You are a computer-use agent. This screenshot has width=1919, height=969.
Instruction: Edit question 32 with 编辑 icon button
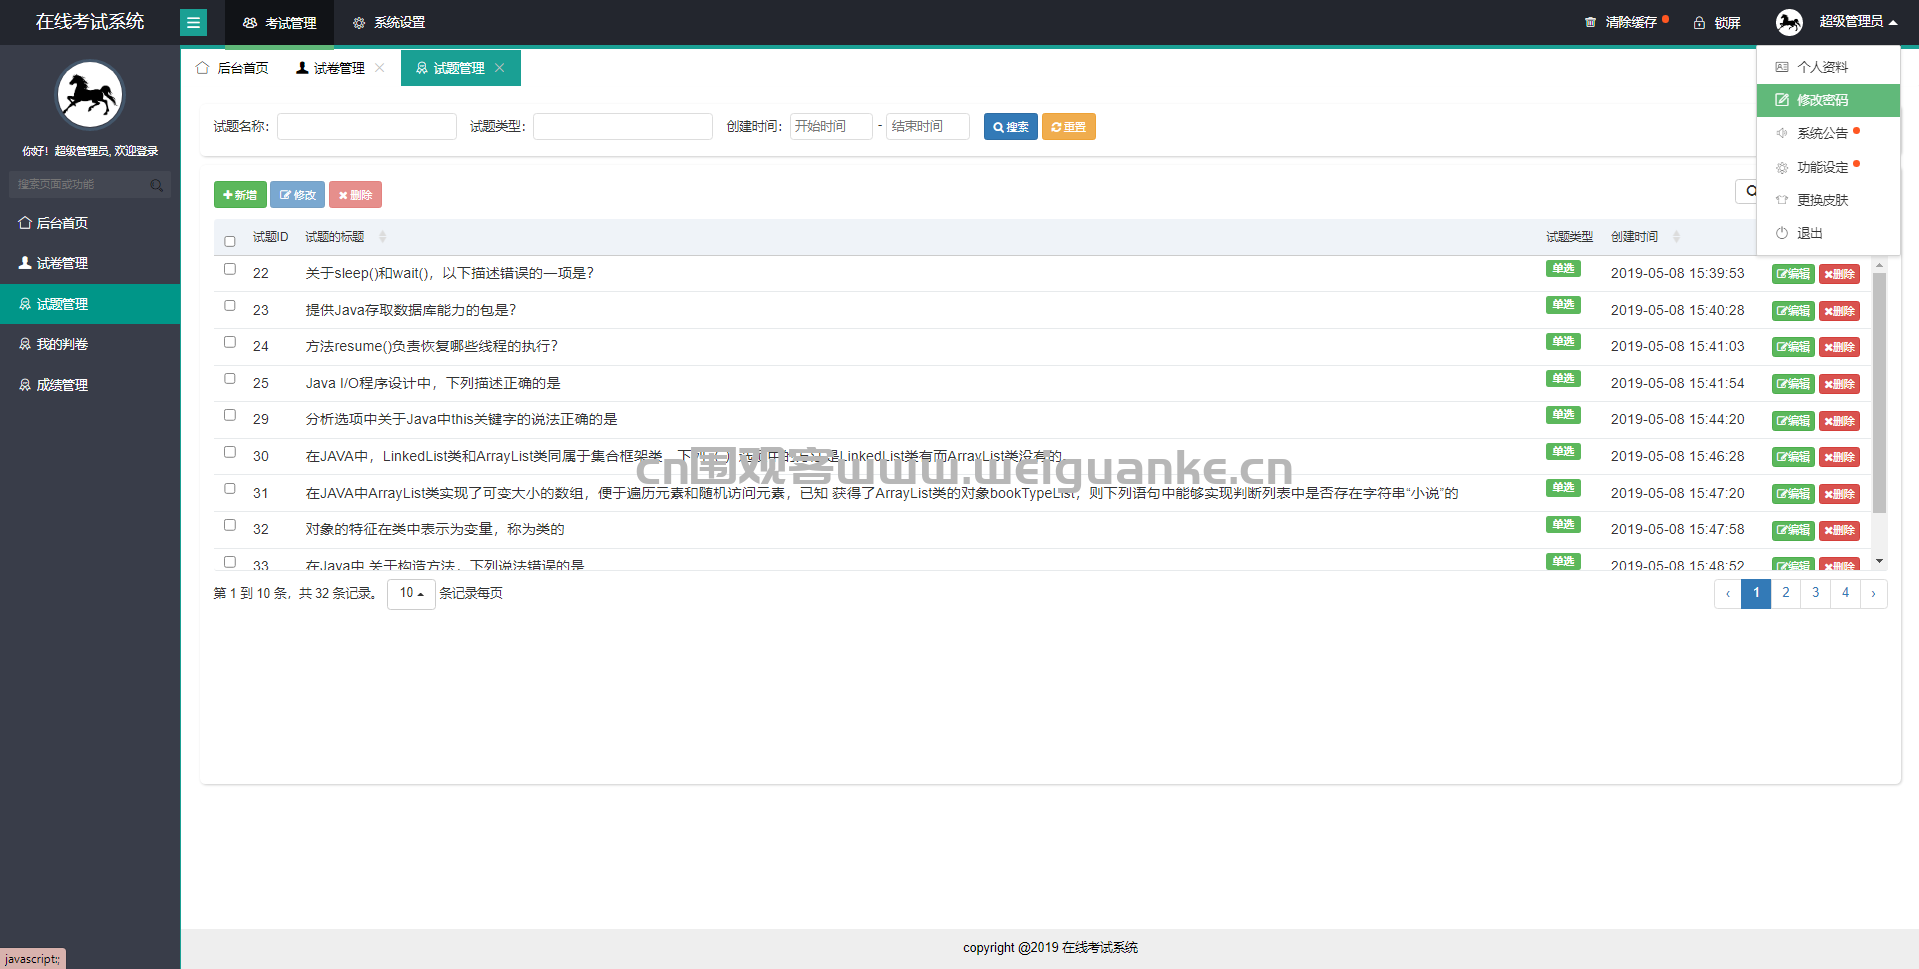pos(1793,530)
